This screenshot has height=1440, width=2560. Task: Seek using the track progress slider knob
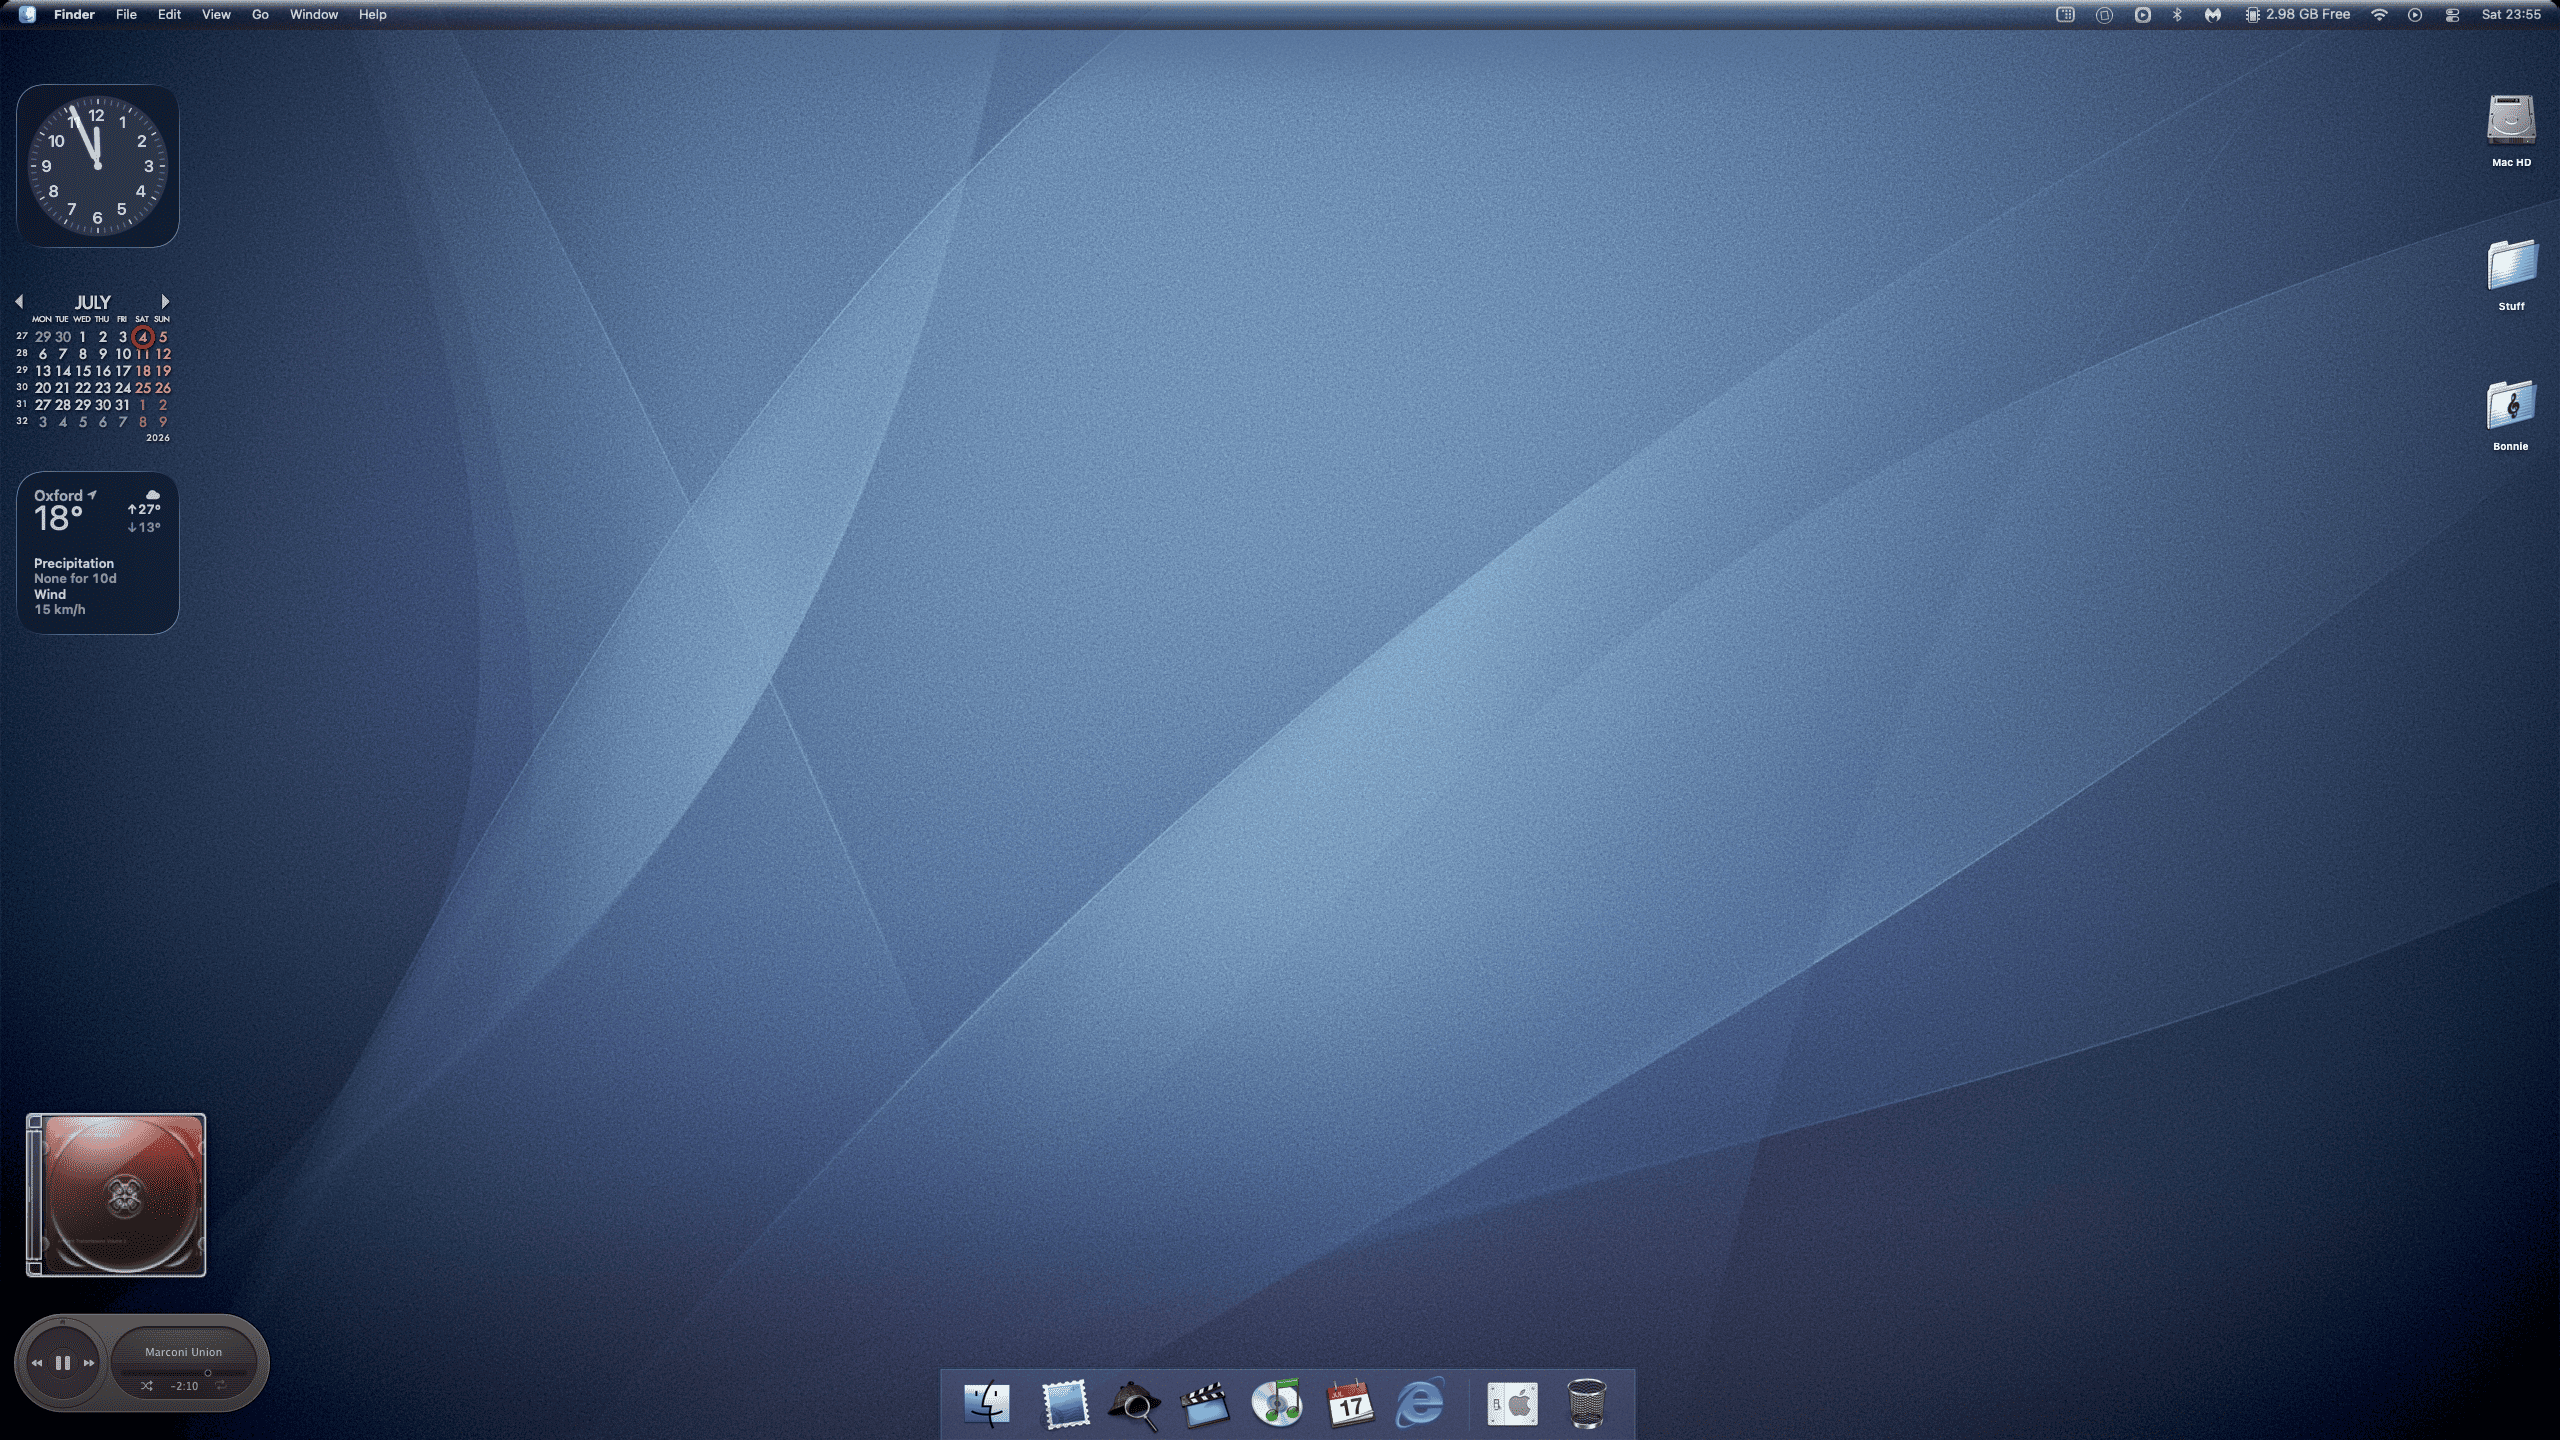click(x=207, y=1373)
